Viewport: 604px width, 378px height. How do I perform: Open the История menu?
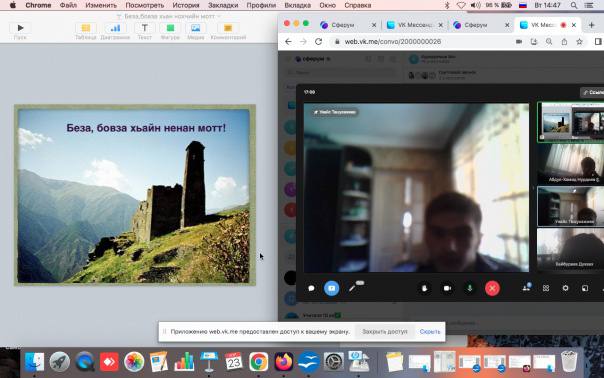coord(186,5)
